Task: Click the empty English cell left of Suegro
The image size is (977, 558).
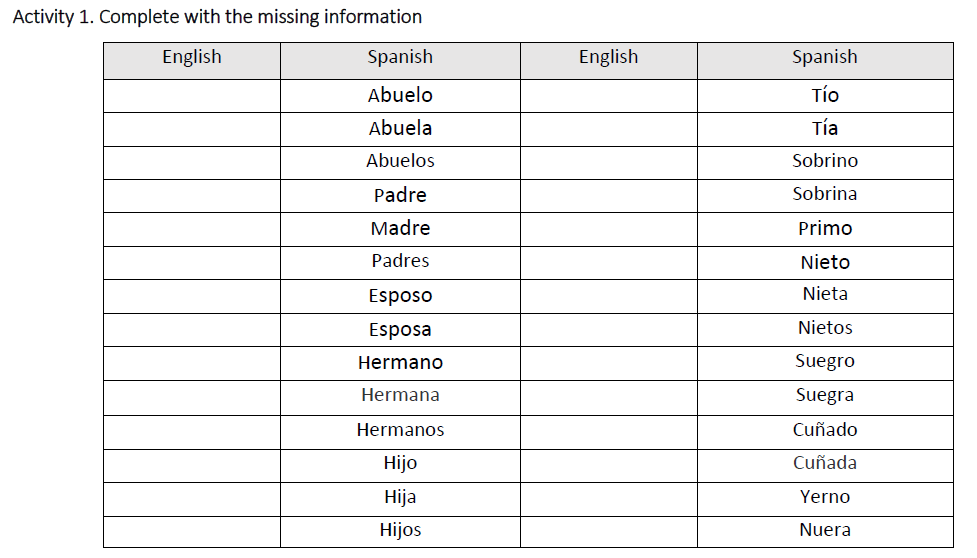Action: [x=608, y=362]
